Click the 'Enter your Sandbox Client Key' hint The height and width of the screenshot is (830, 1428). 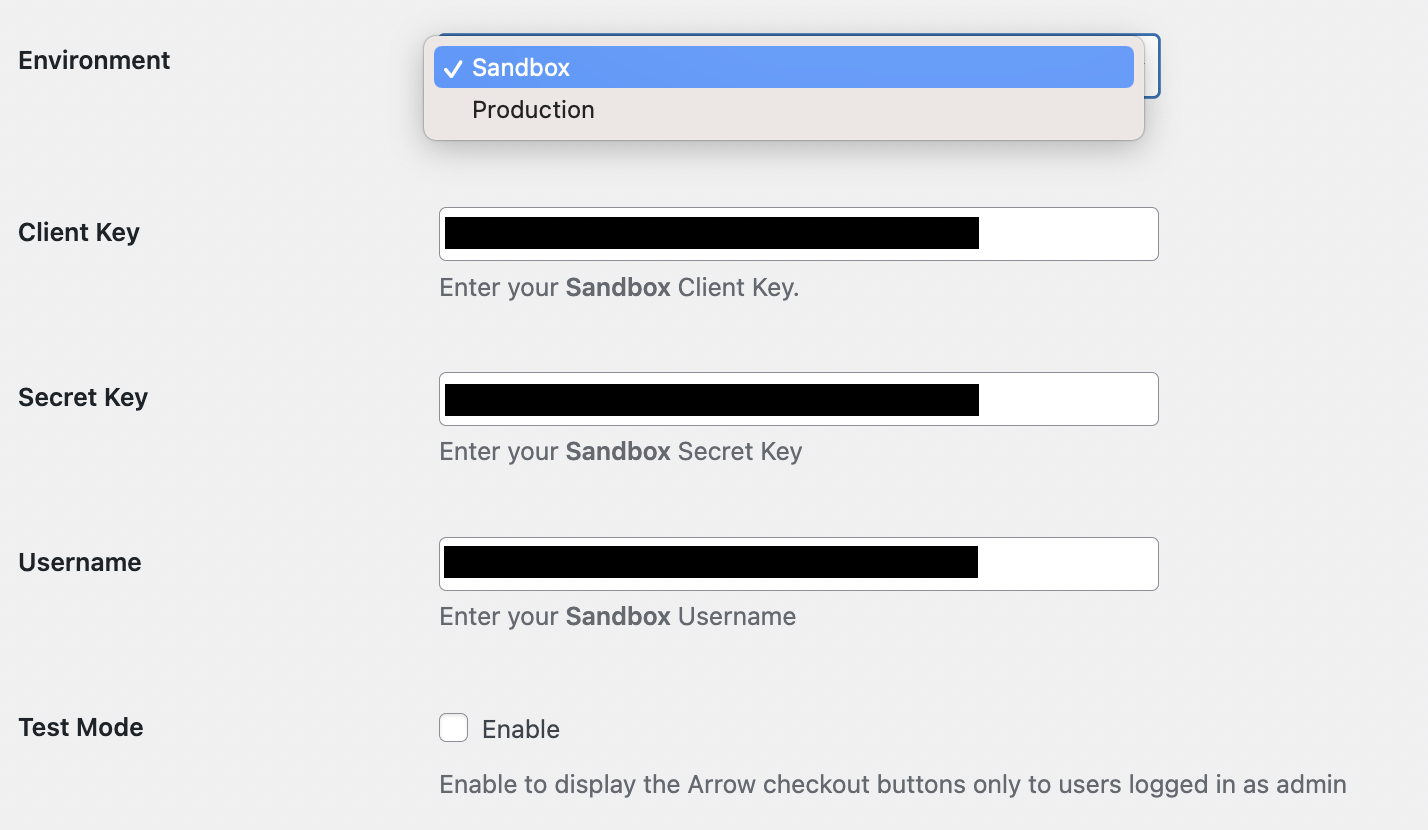[619, 288]
